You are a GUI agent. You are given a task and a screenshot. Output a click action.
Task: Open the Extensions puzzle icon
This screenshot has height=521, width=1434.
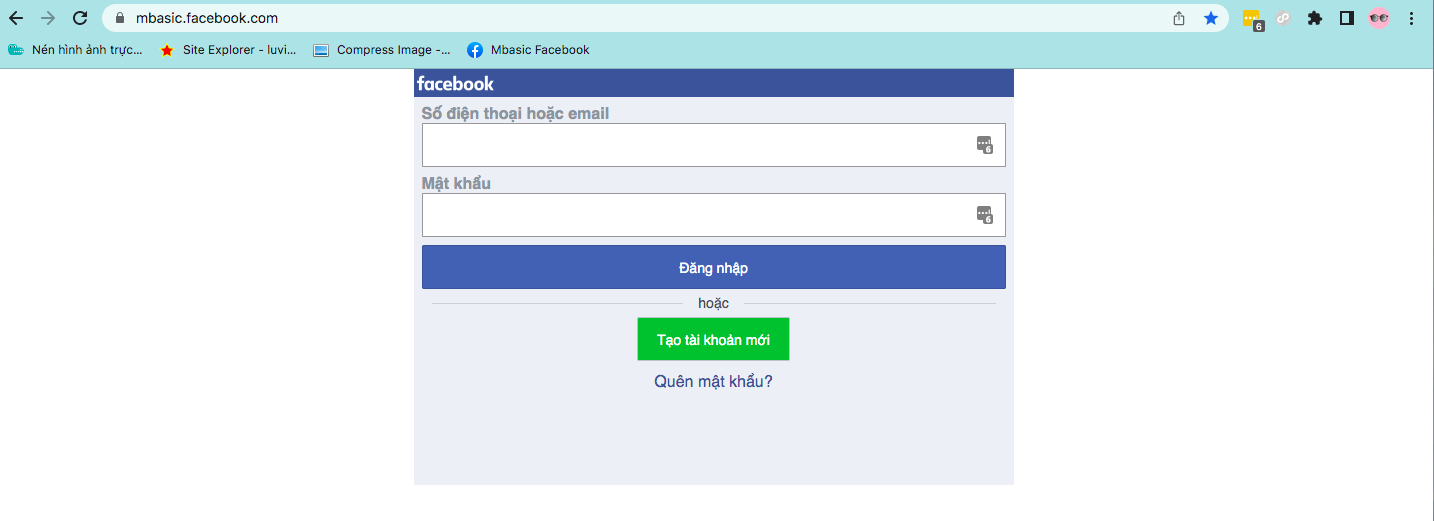(1315, 18)
